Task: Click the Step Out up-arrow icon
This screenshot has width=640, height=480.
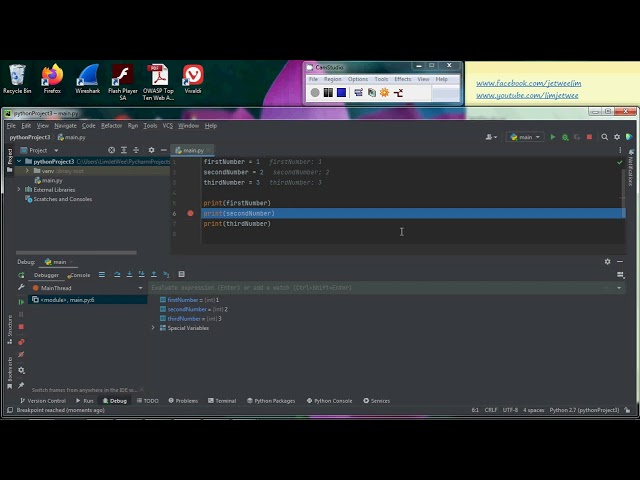Action: 154,275
